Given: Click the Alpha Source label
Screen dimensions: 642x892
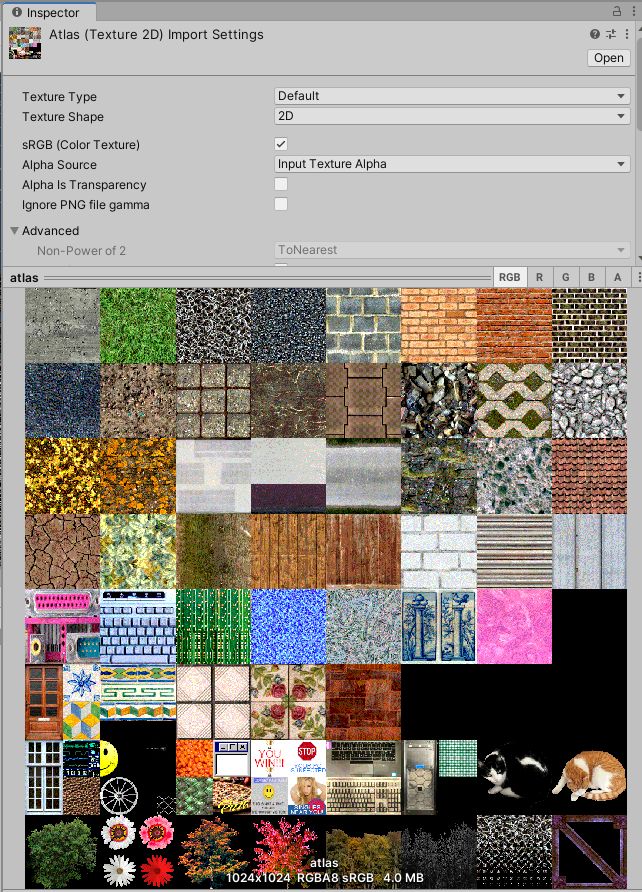Looking at the screenshot, I should pos(59,165).
